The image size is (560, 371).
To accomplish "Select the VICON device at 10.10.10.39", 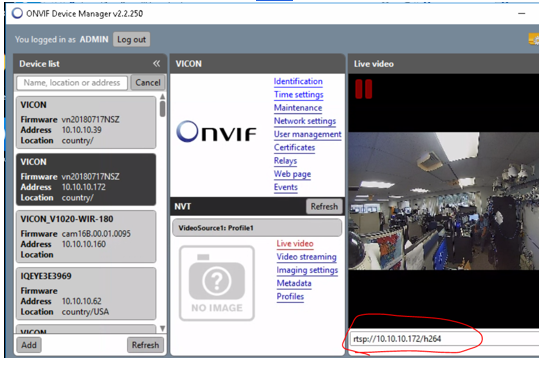I will 86,122.
